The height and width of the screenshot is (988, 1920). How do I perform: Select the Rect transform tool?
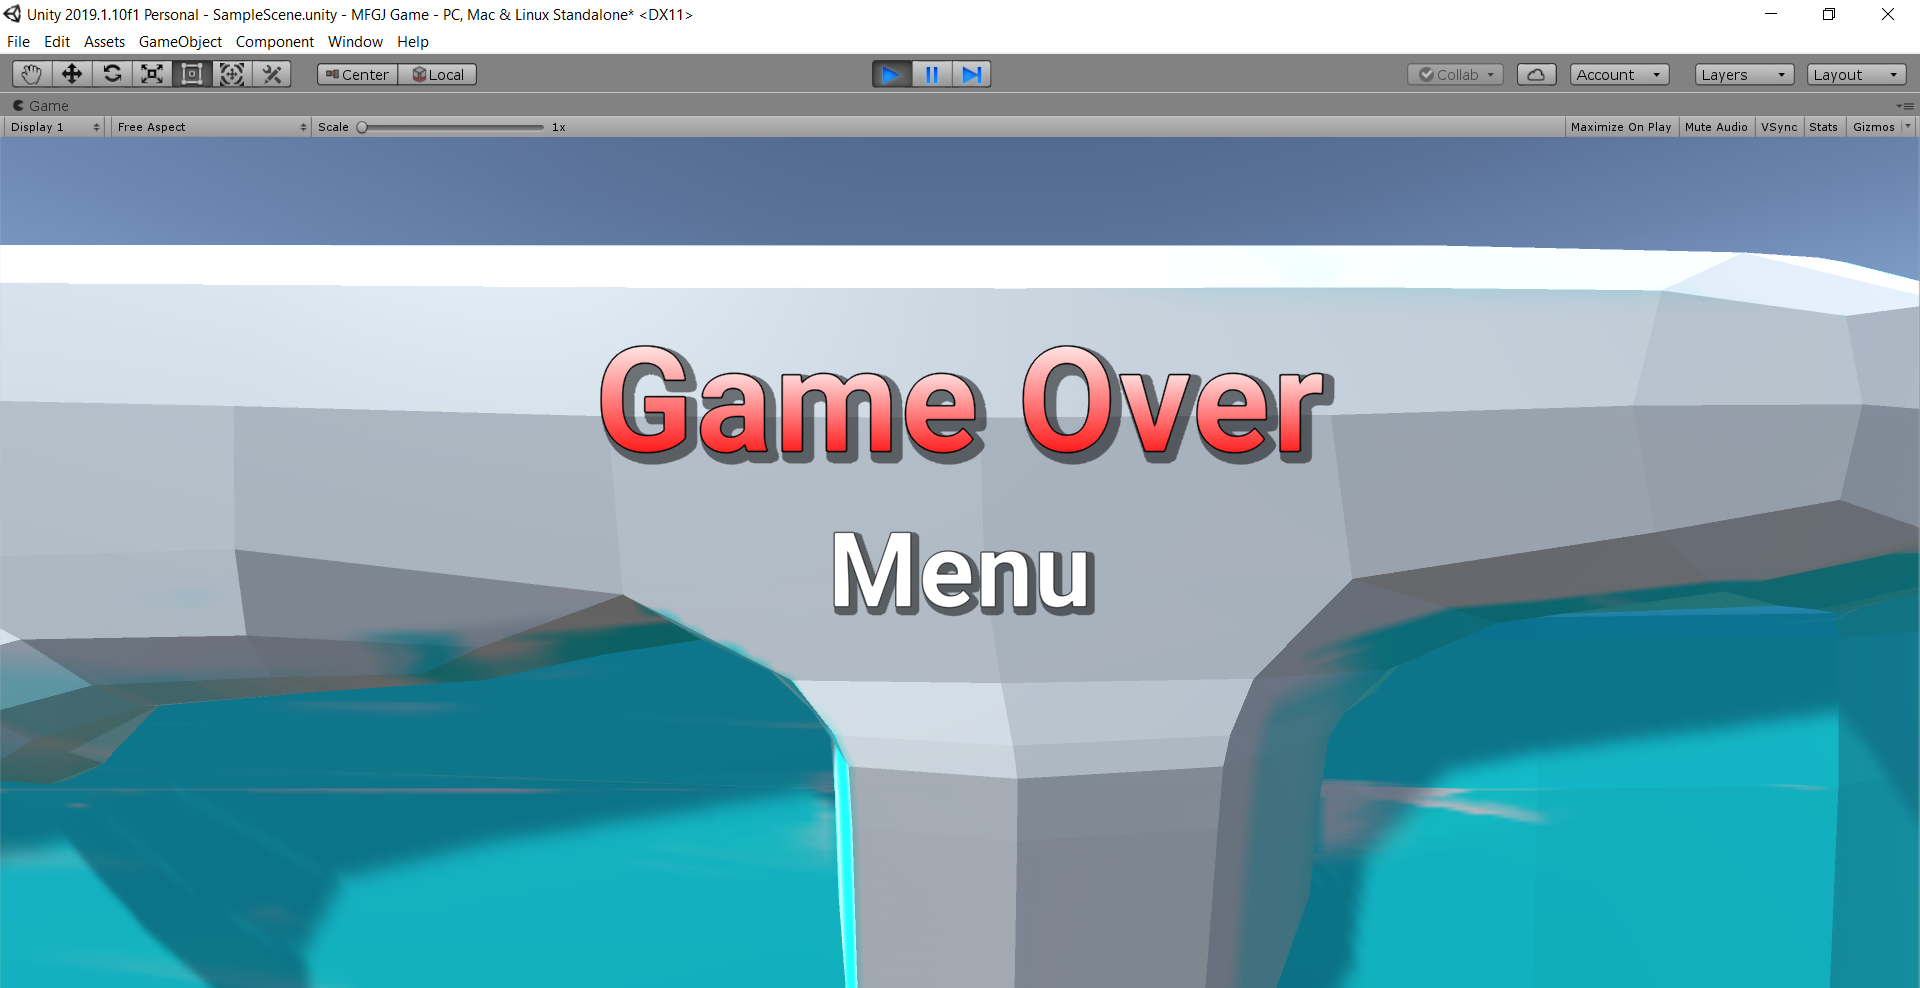tap(192, 74)
